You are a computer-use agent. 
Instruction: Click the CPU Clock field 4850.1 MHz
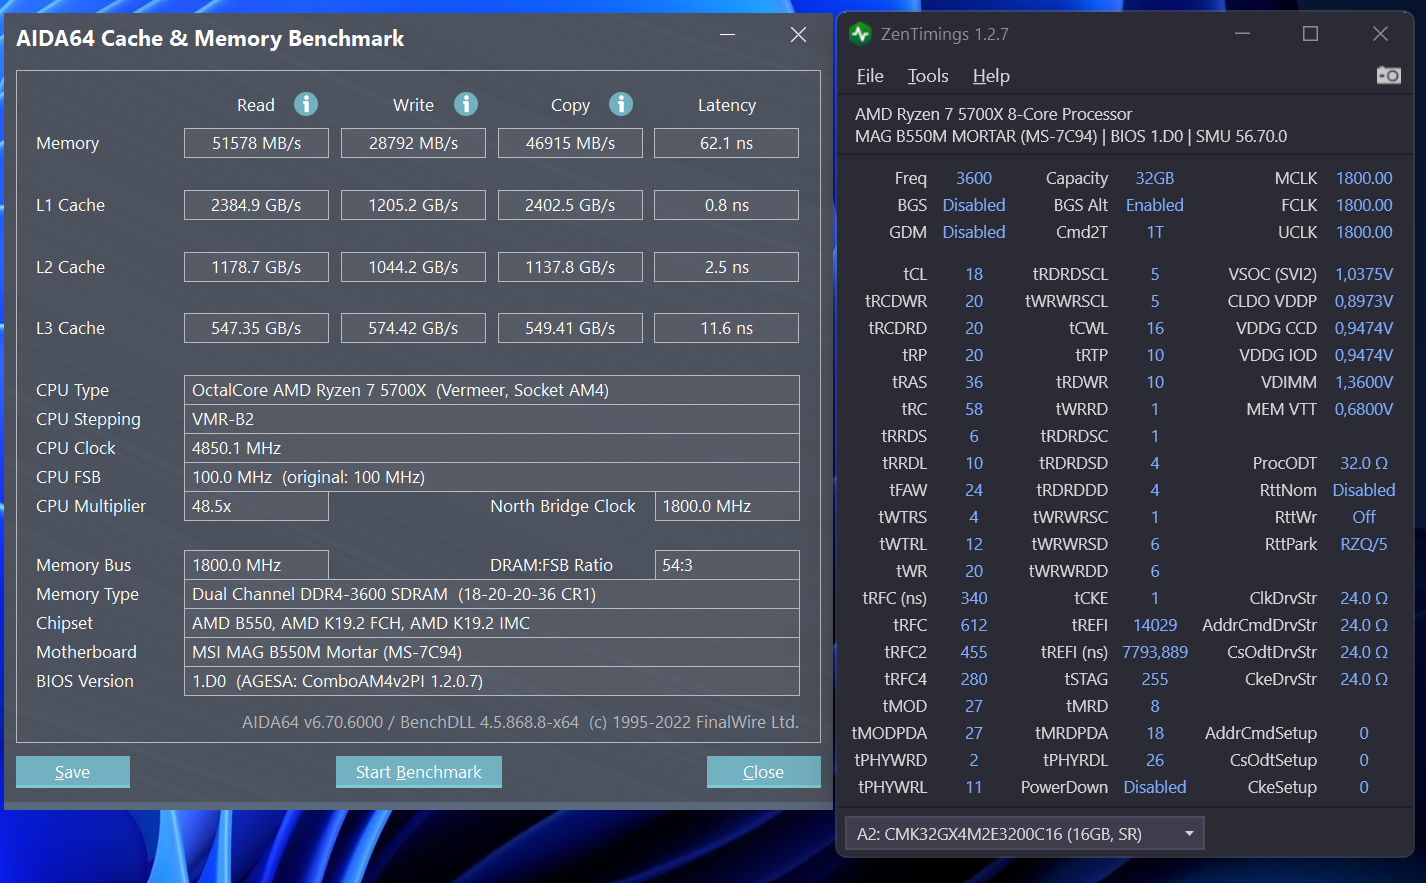(492, 448)
